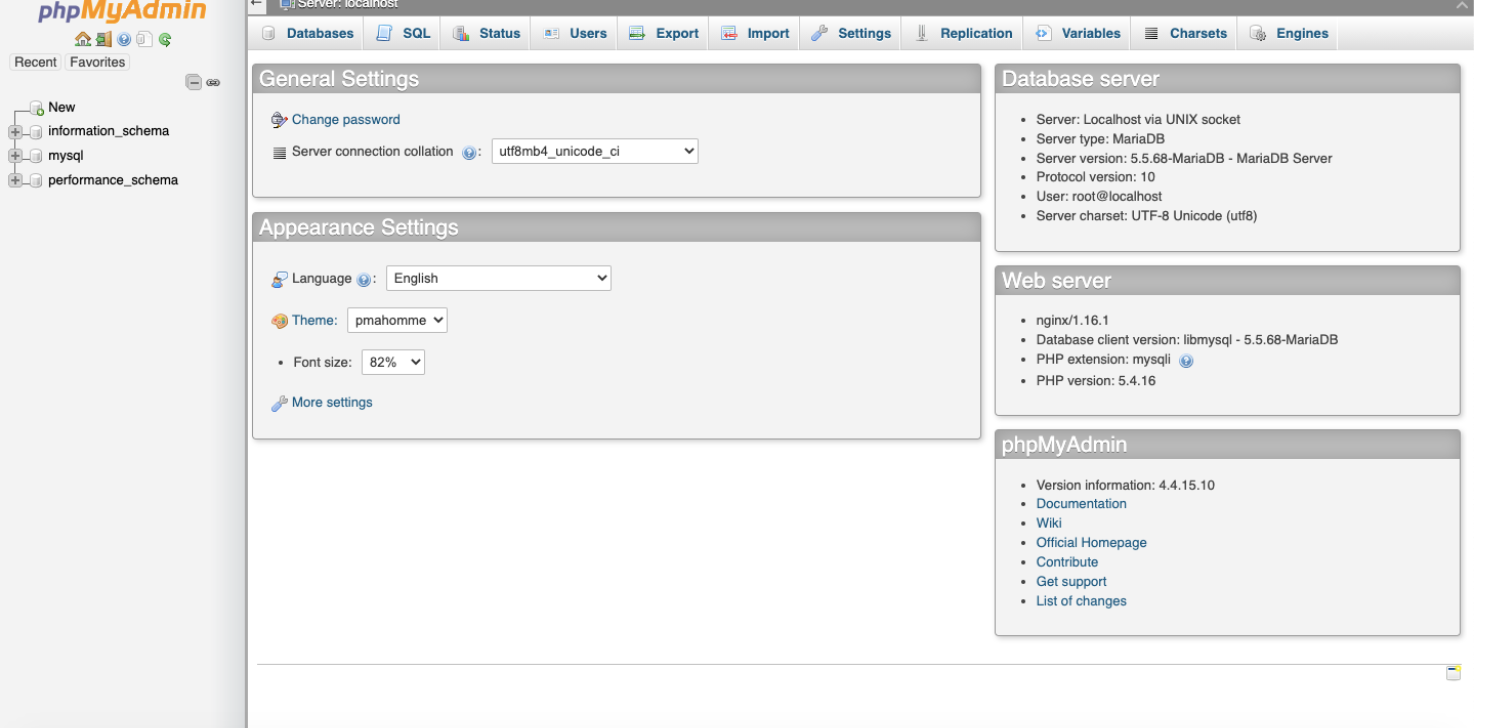Click the Log out door icon
This screenshot has height=728, width=1487.
pos(103,40)
